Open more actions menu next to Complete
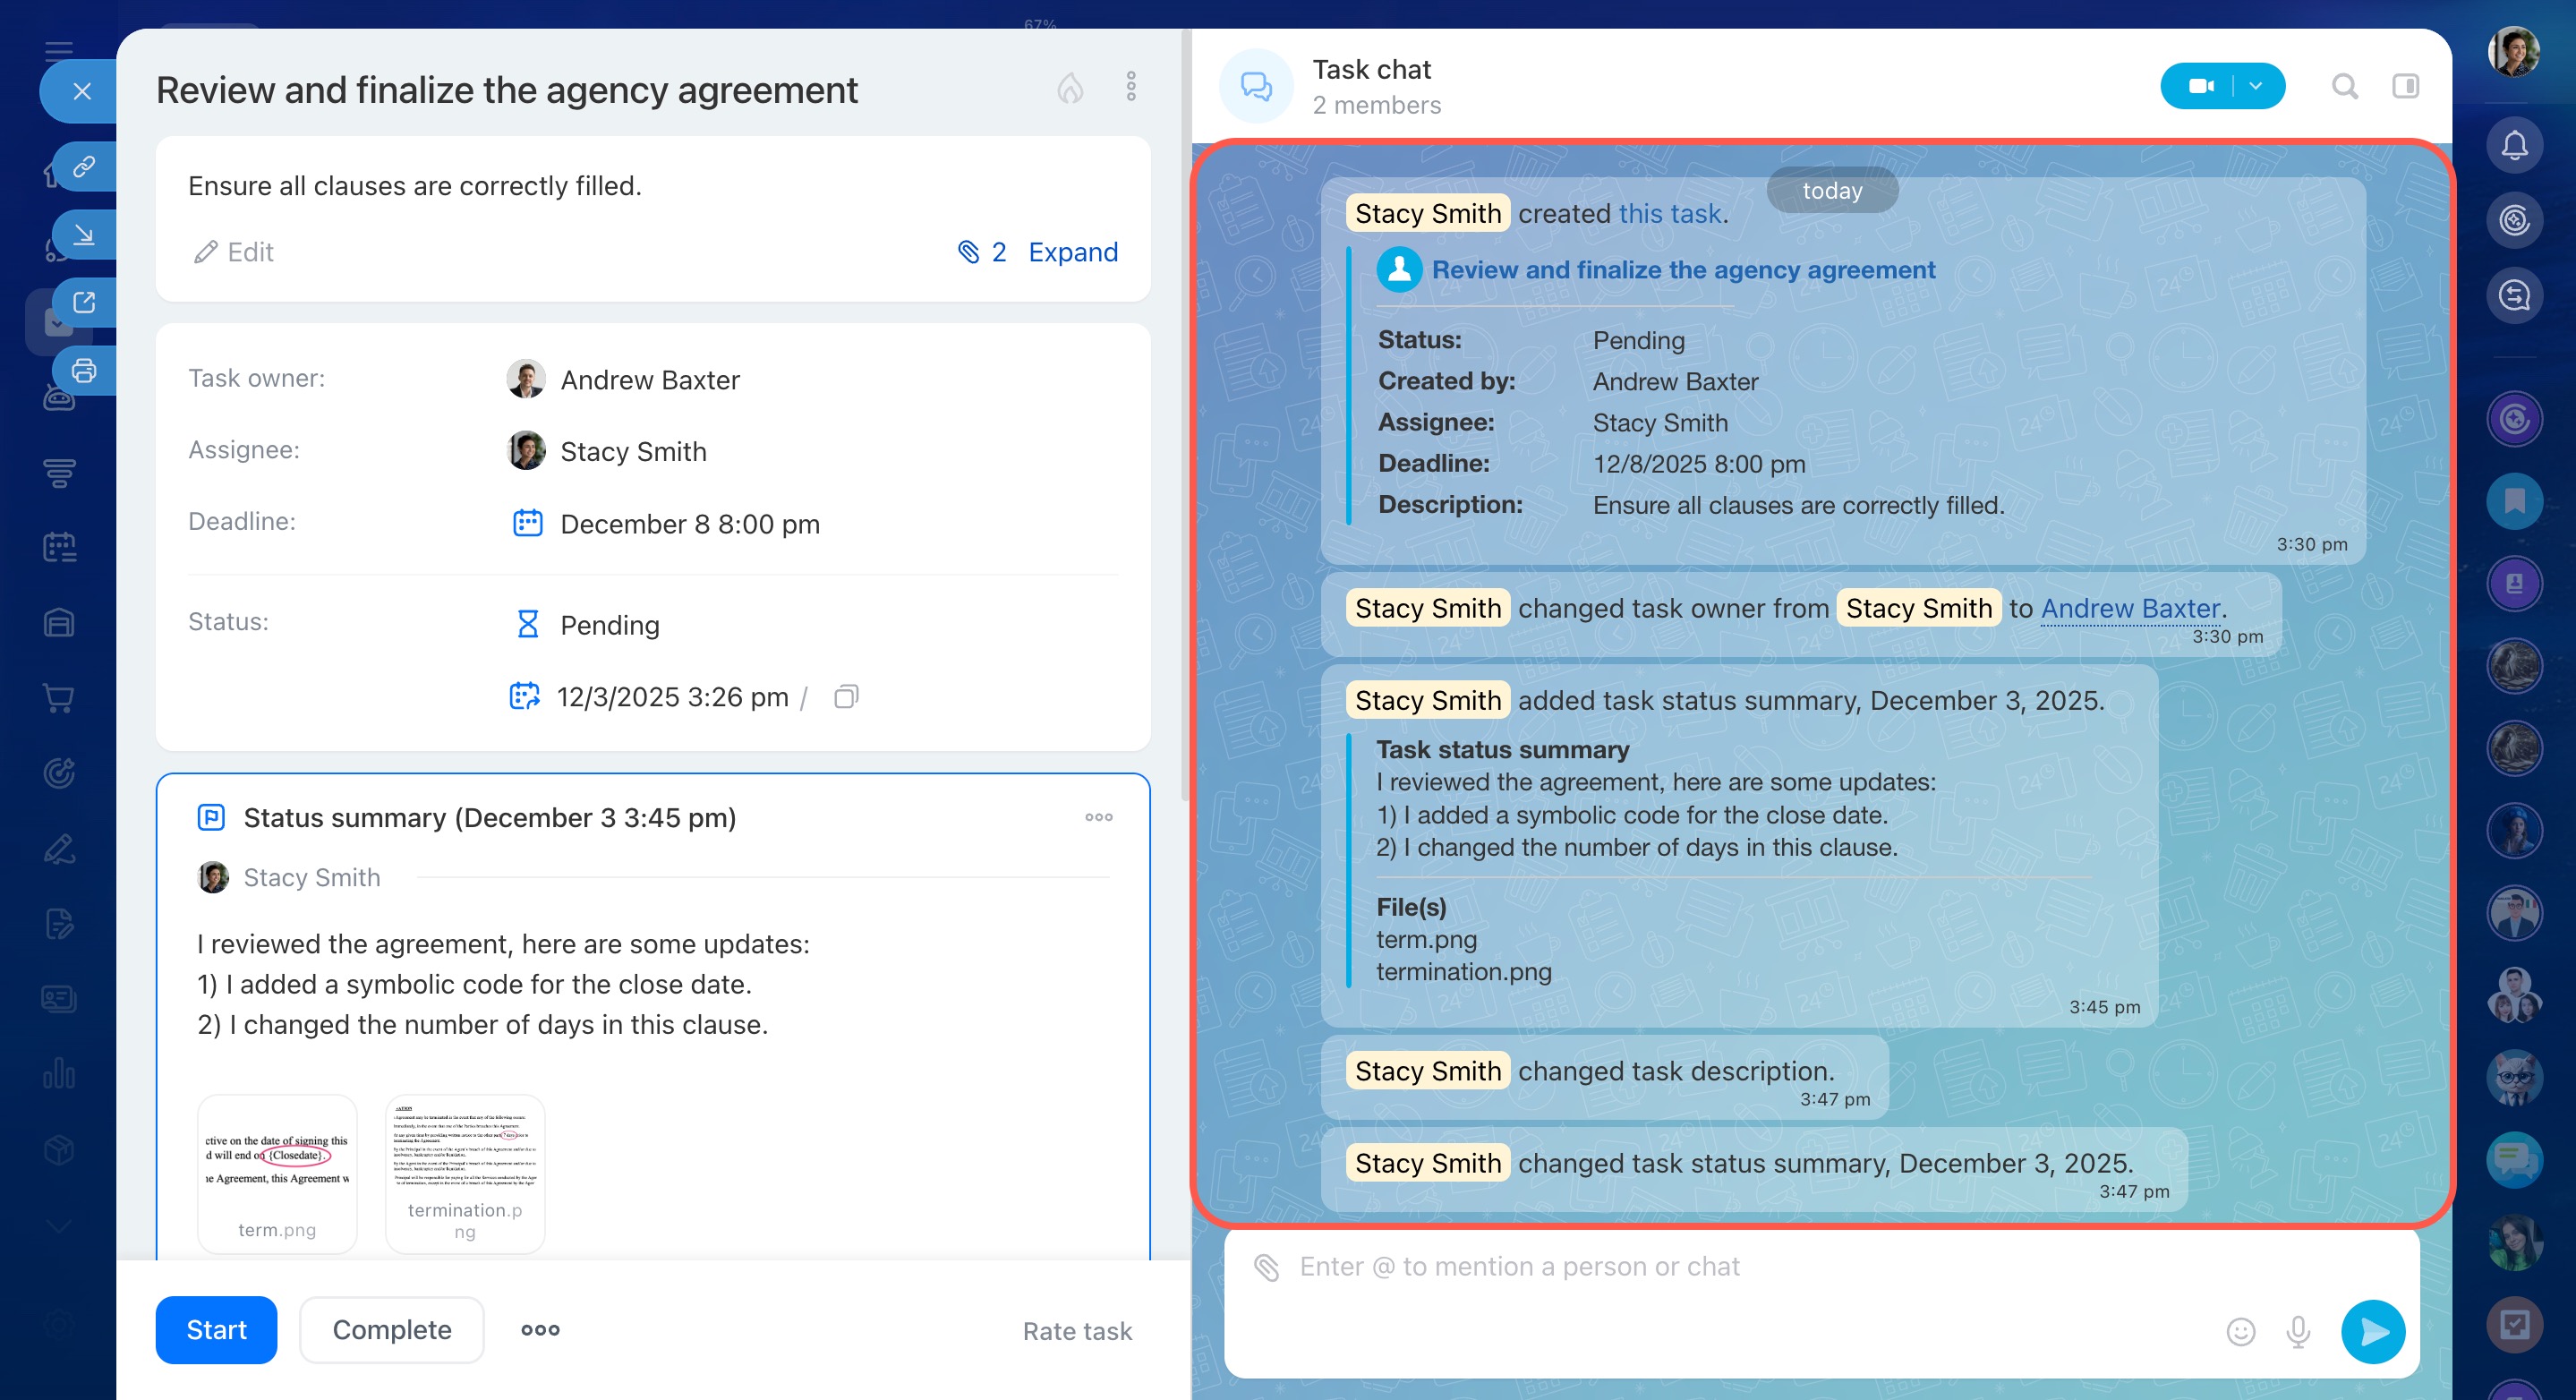 point(540,1329)
